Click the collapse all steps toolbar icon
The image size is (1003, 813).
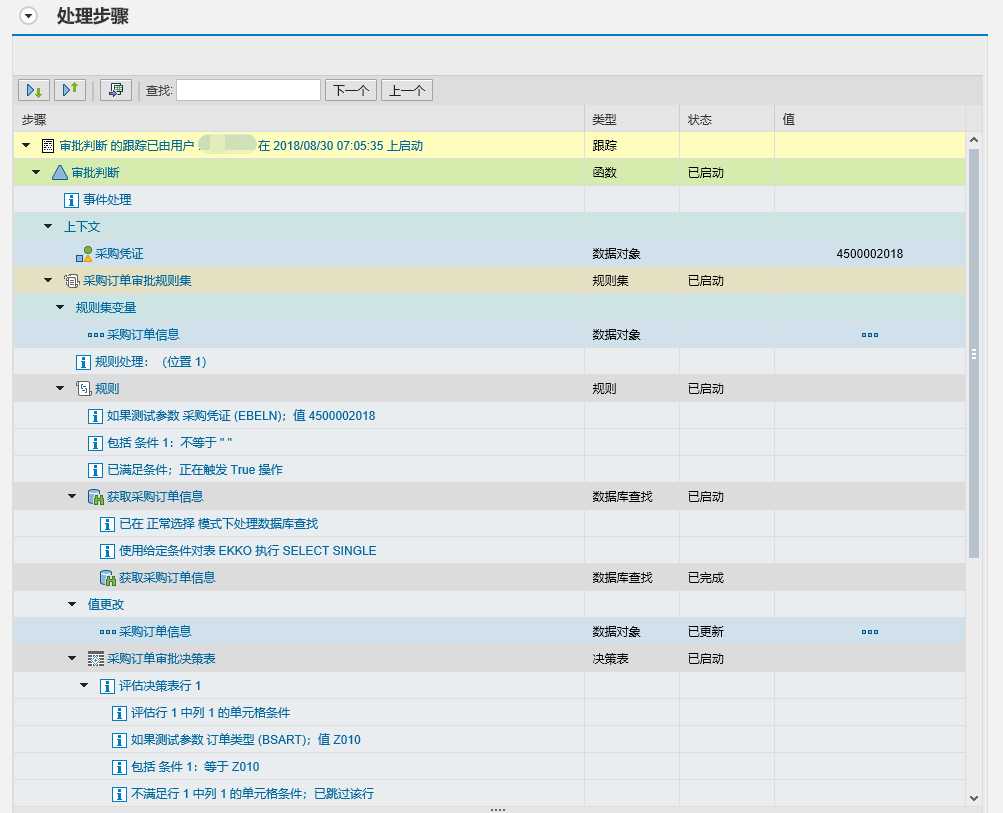70,90
